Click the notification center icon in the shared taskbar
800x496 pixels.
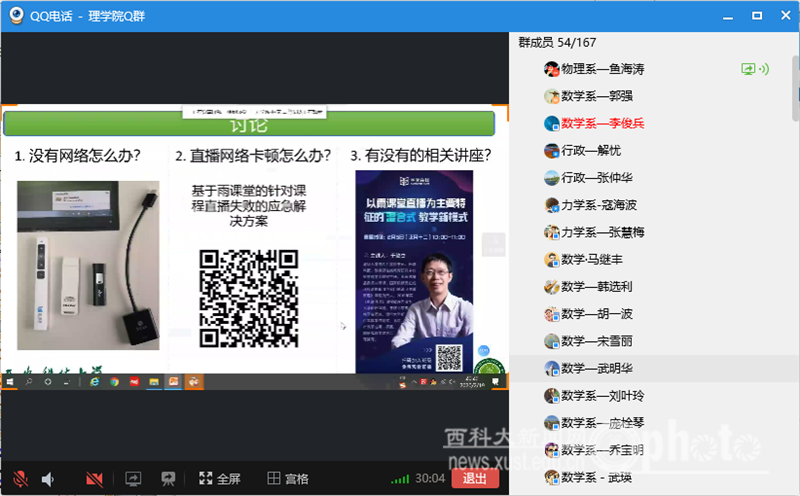point(495,382)
